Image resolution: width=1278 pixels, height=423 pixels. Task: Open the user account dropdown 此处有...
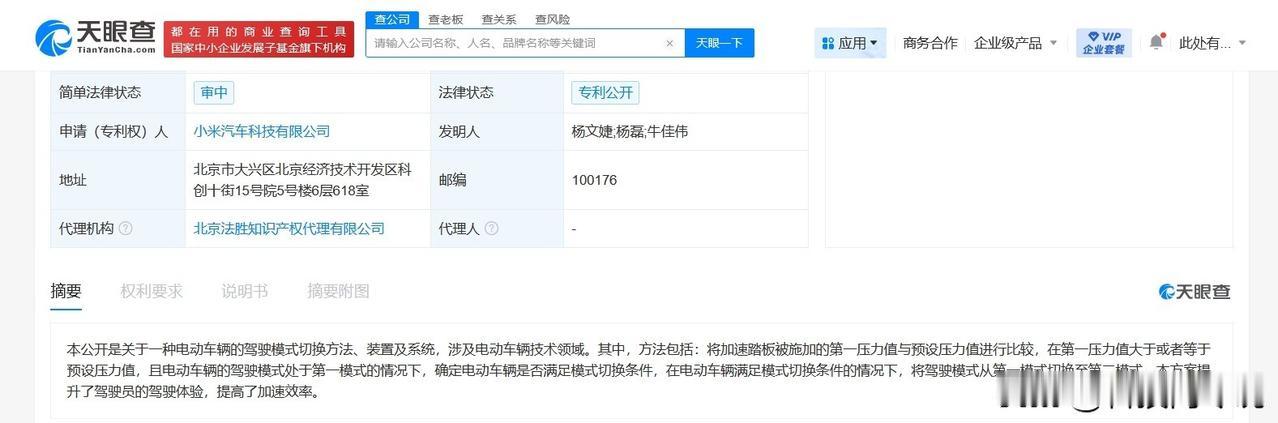(1213, 43)
